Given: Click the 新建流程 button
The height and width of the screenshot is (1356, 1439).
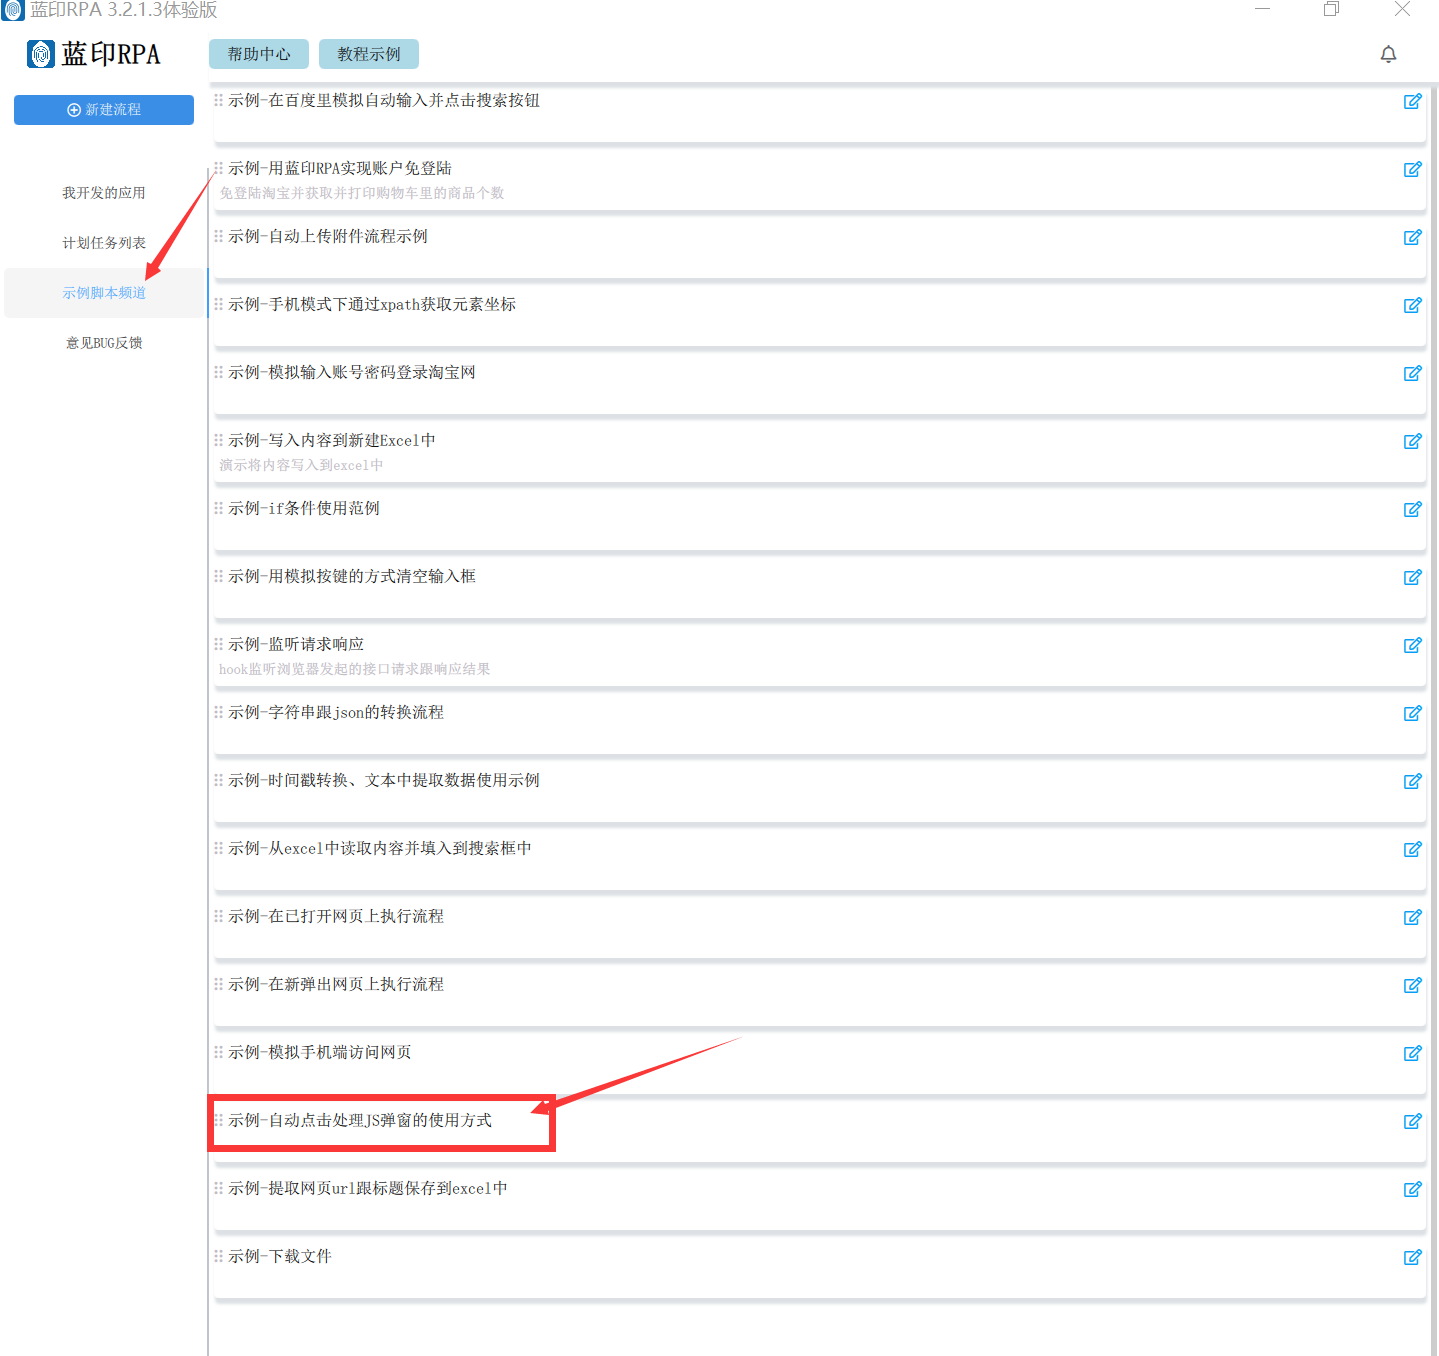Looking at the screenshot, I should [x=104, y=110].
